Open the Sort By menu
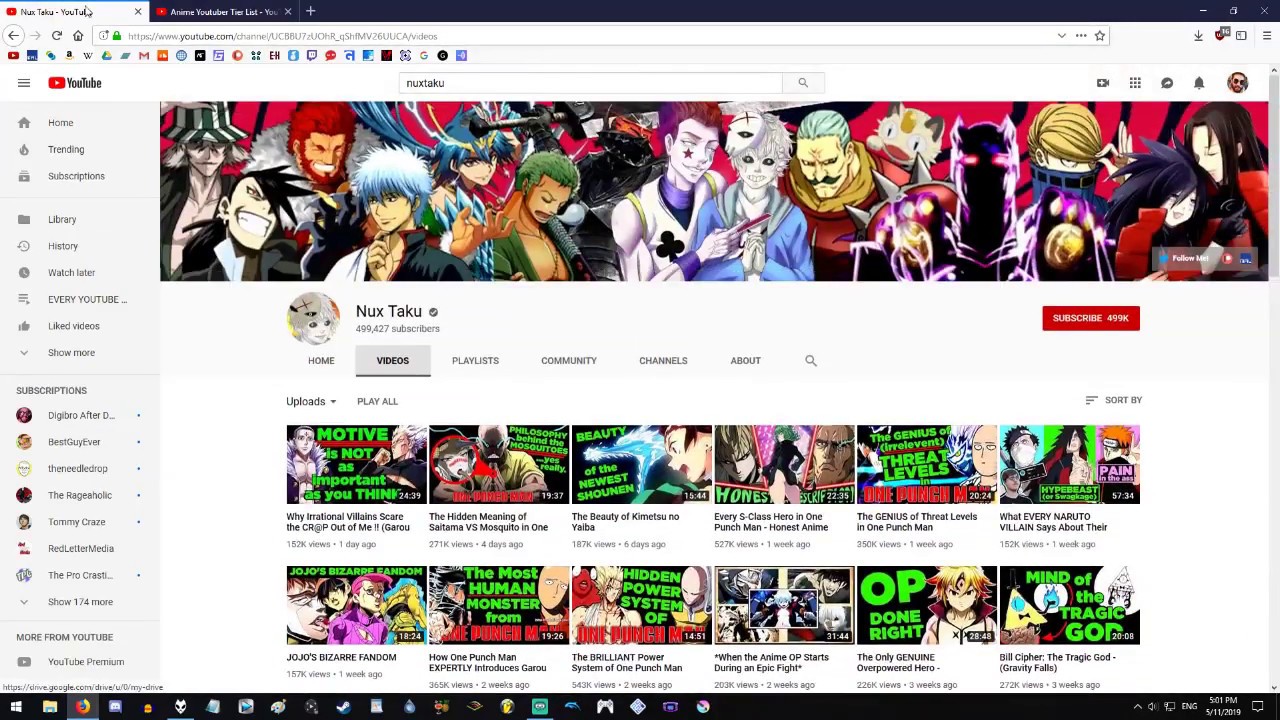 [1113, 400]
